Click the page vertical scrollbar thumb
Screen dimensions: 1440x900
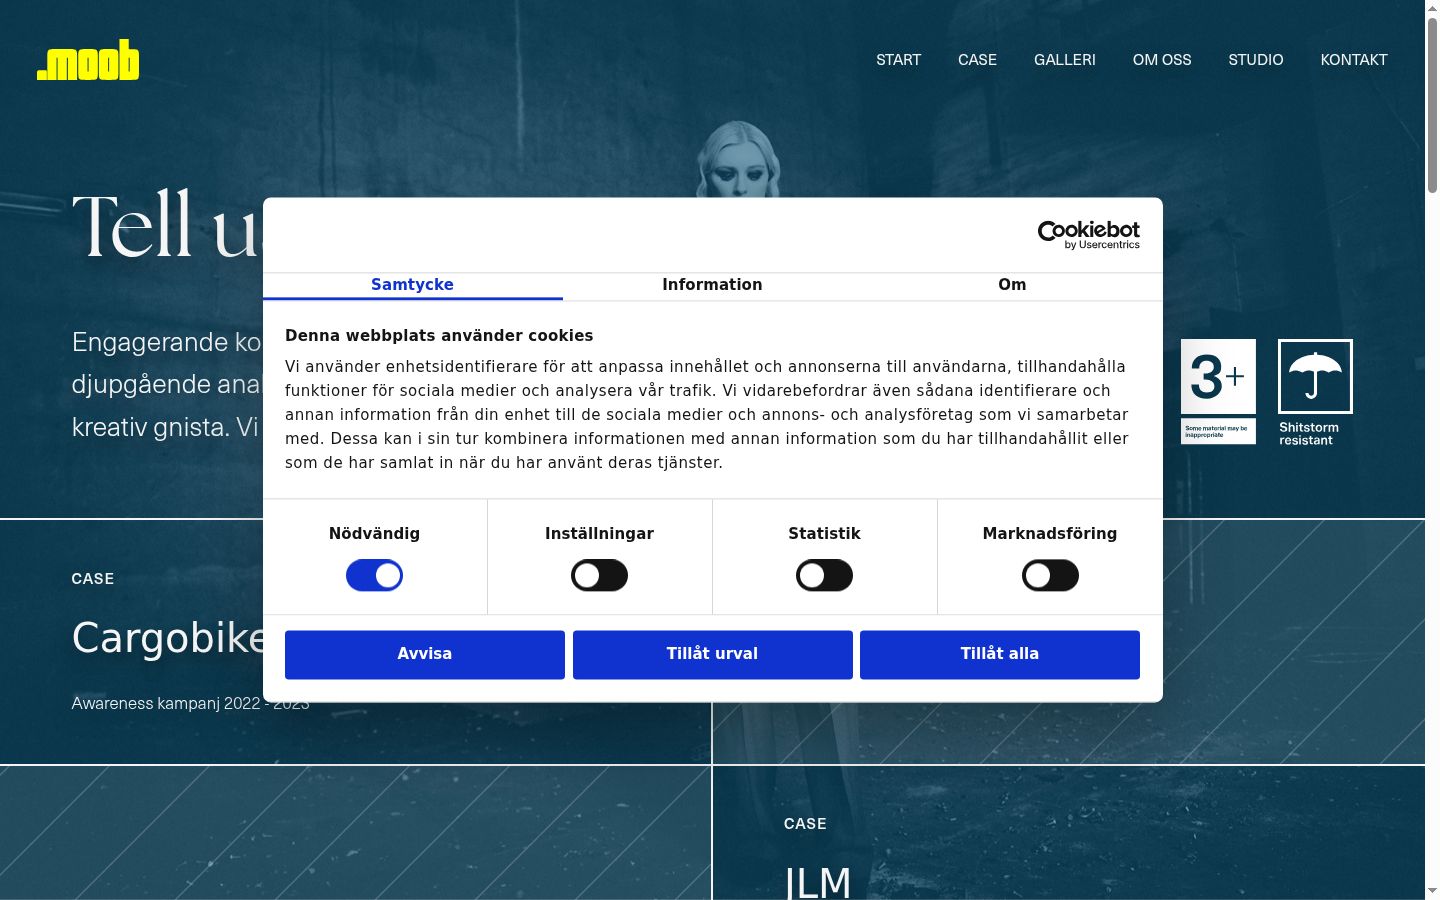coord(1432,105)
